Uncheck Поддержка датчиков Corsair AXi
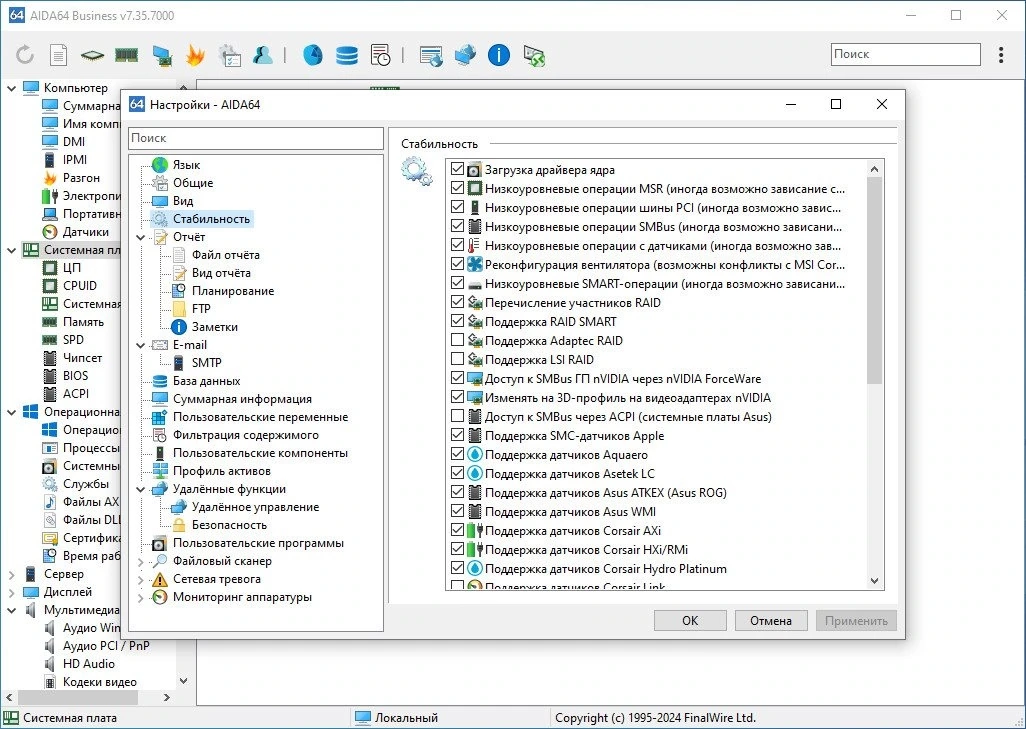The height and width of the screenshot is (729, 1026). [457, 529]
